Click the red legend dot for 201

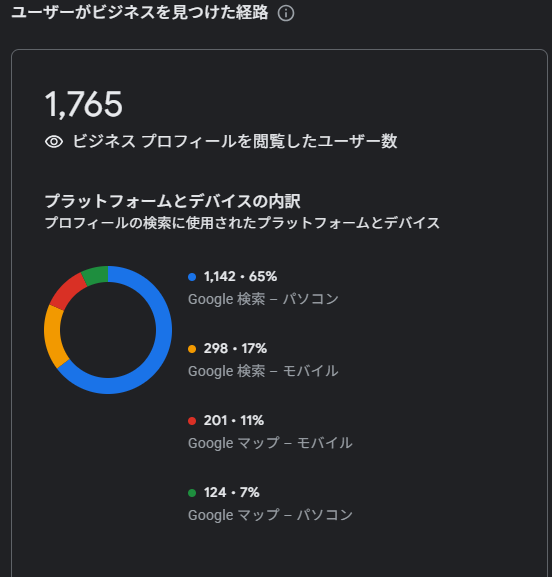[x=192, y=421]
